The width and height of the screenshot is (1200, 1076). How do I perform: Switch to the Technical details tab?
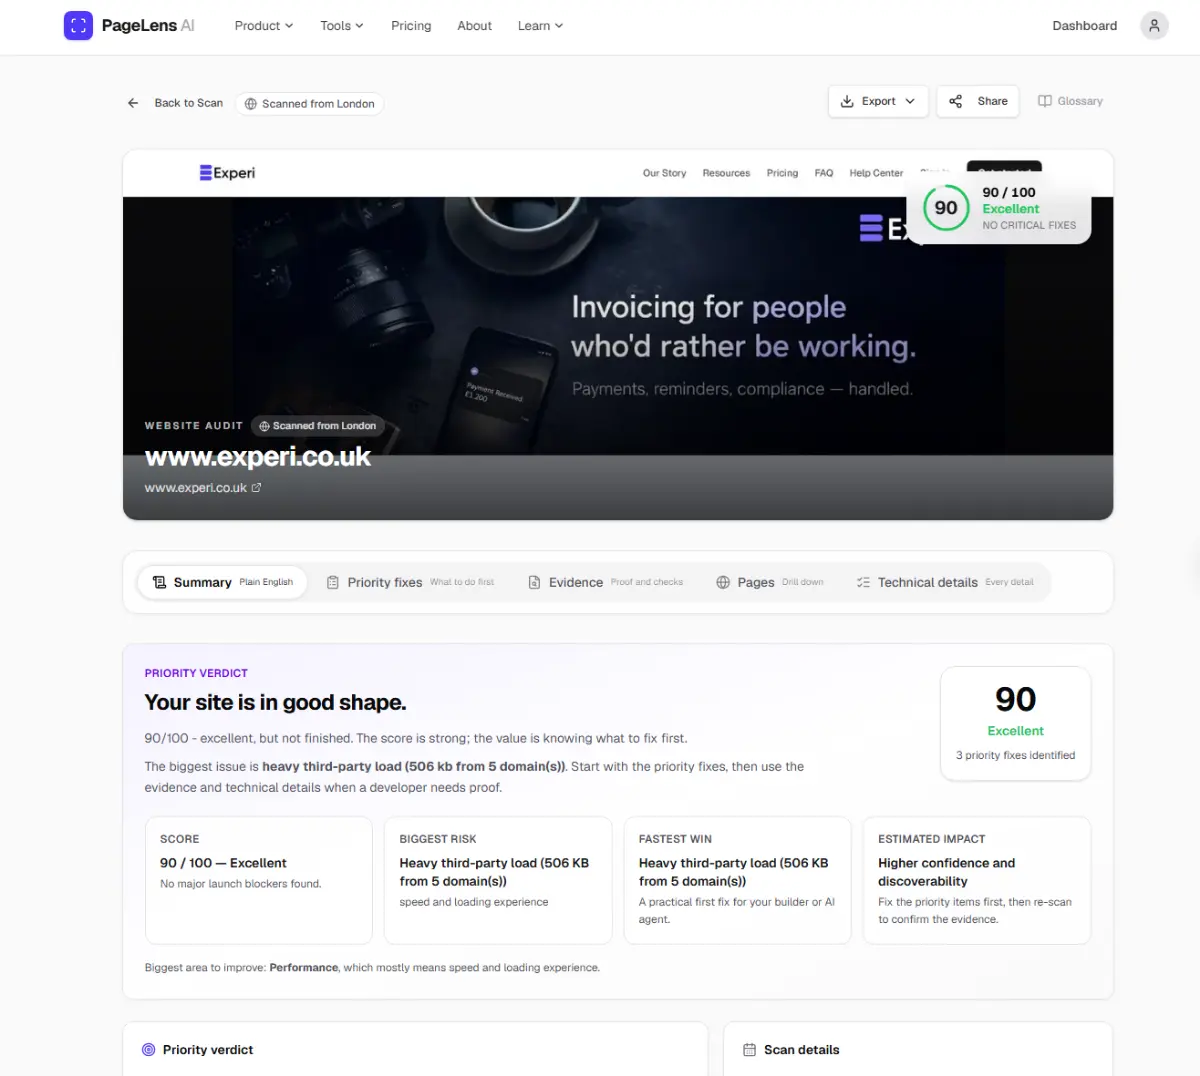[x=945, y=582]
